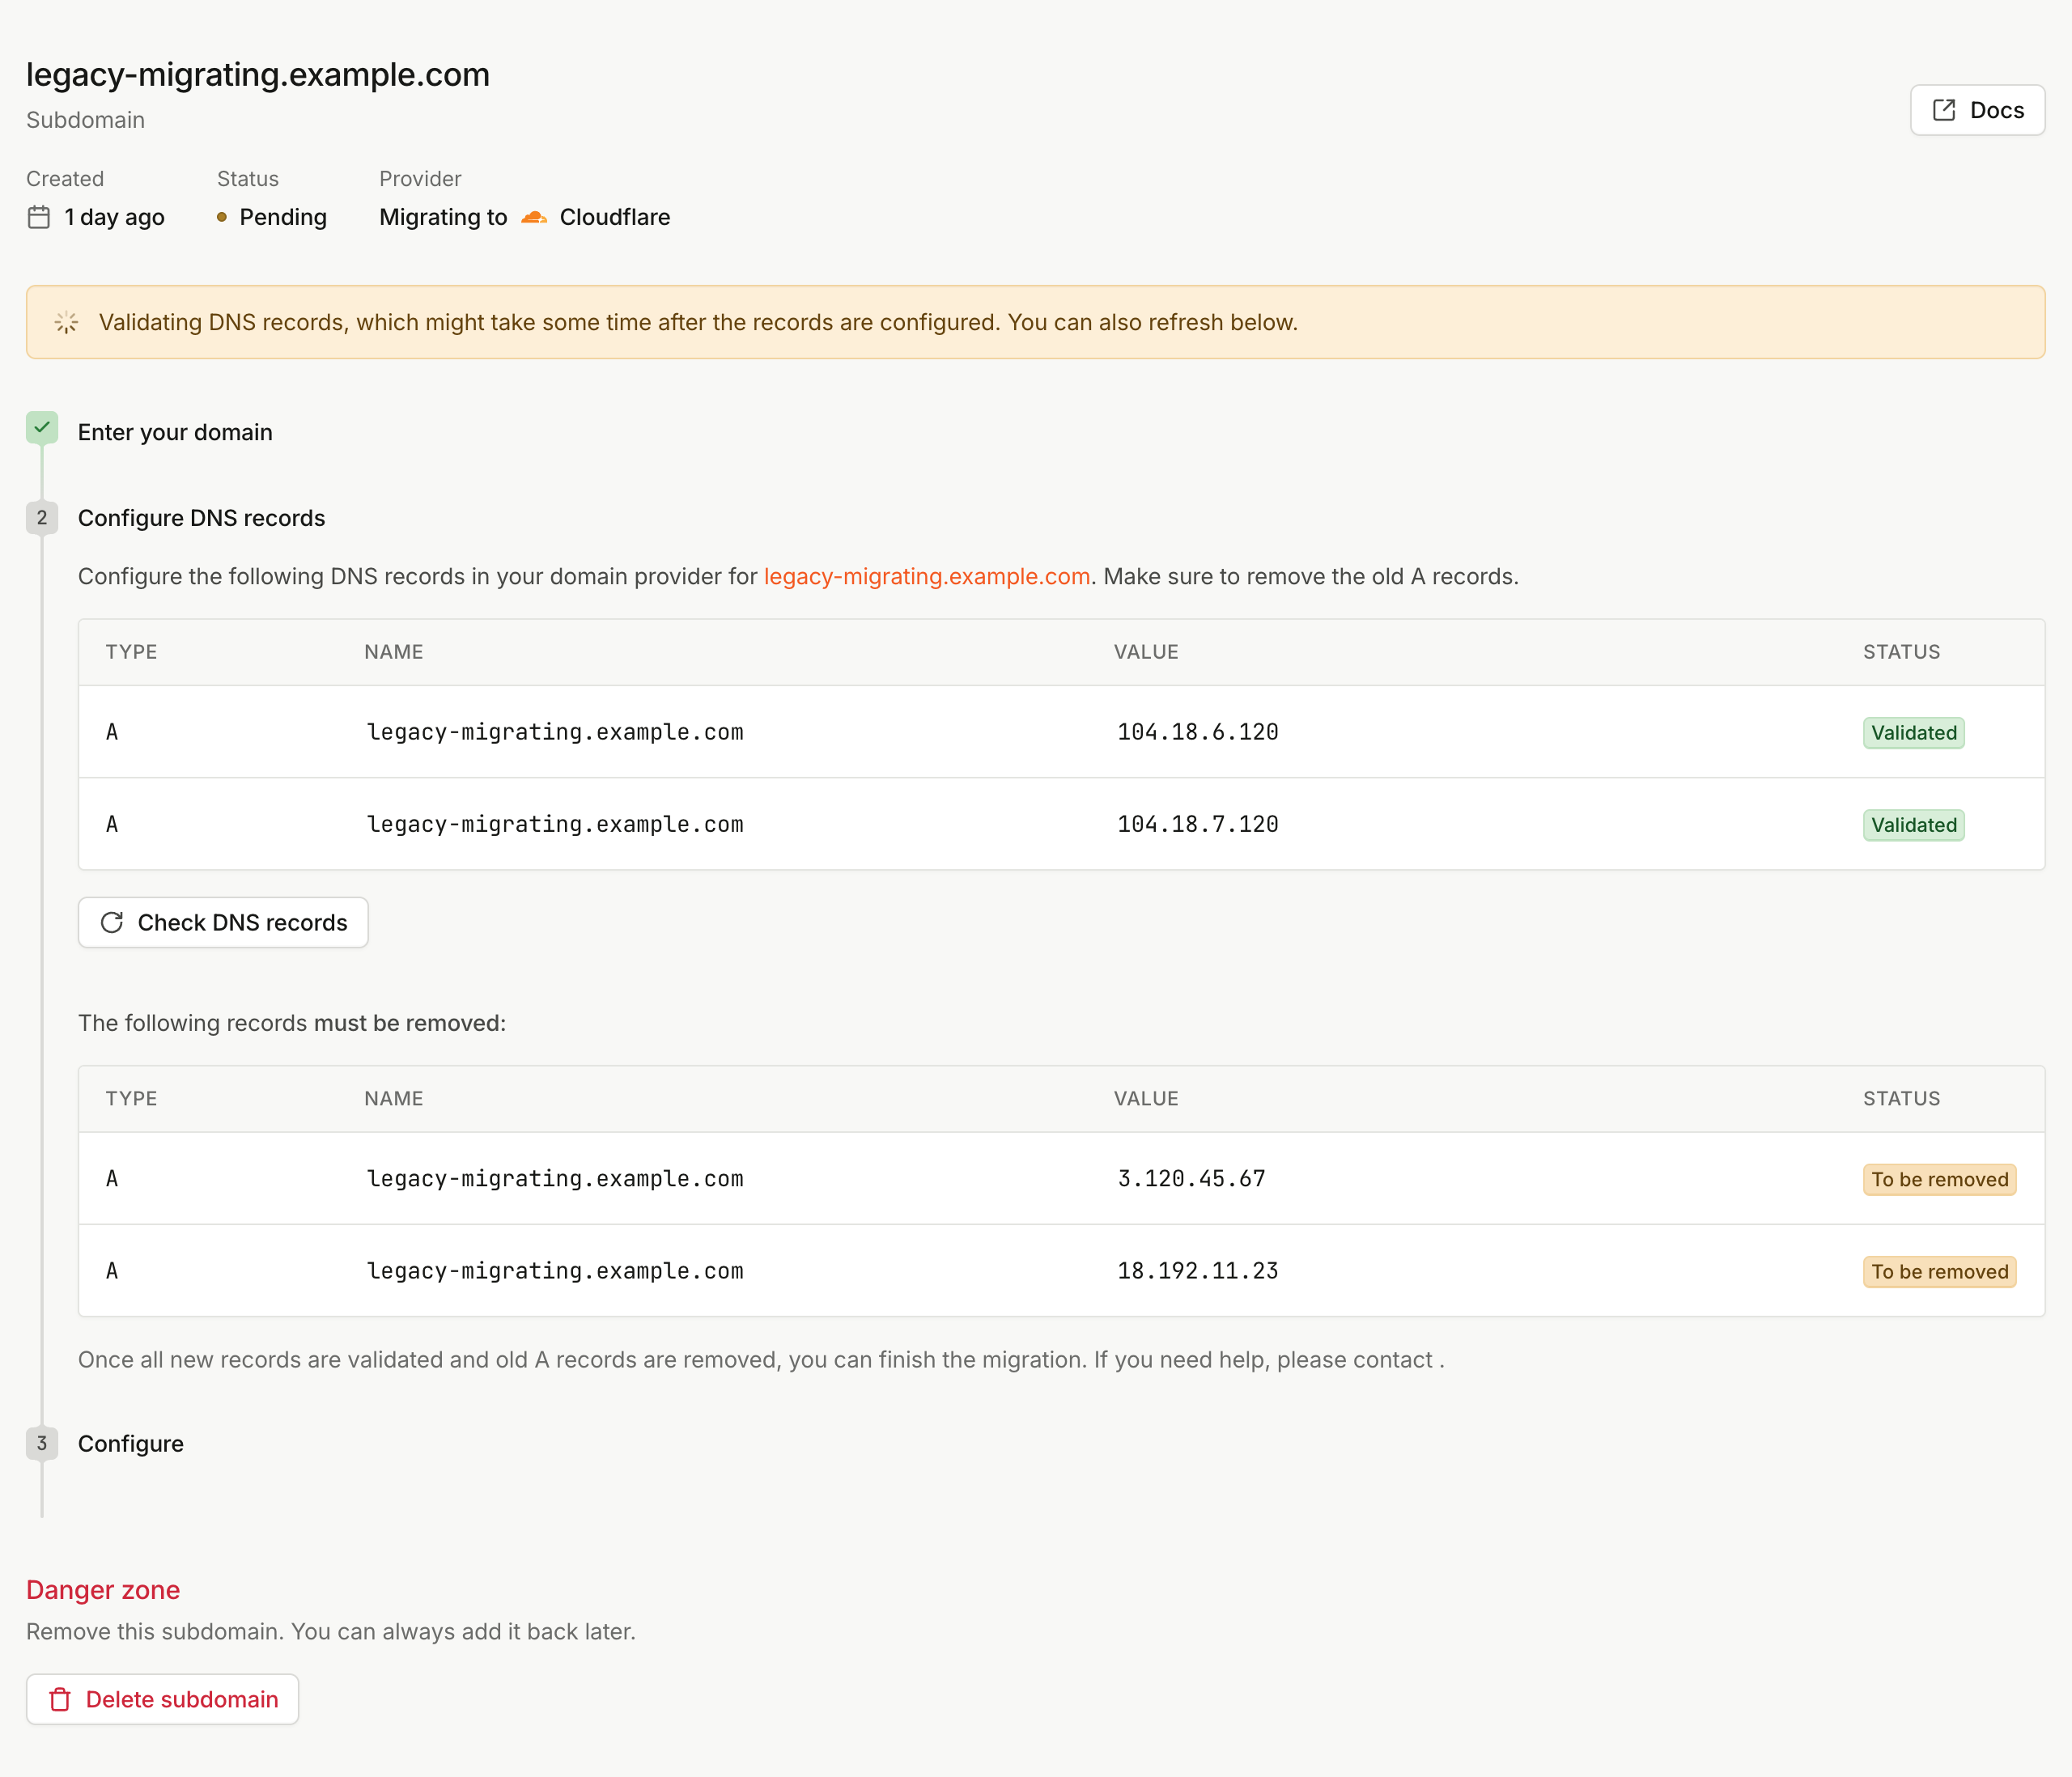
Task: Select the Enter your domain step
Action: click(175, 432)
